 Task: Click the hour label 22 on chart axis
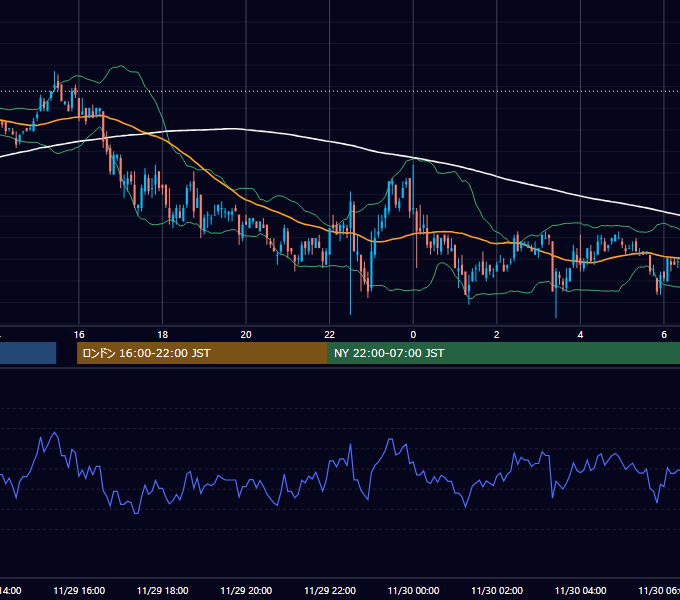tap(330, 335)
